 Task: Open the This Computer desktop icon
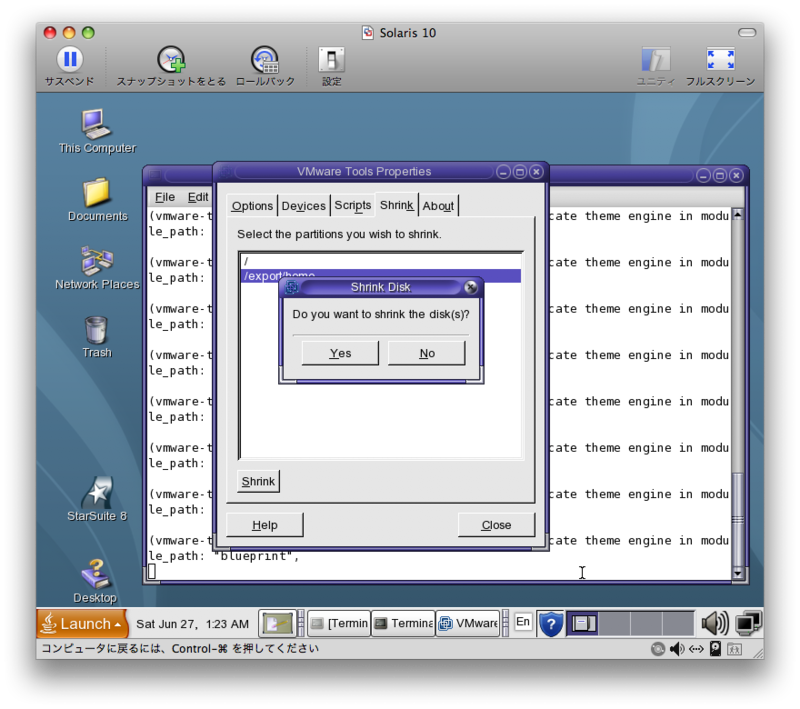[96, 124]
